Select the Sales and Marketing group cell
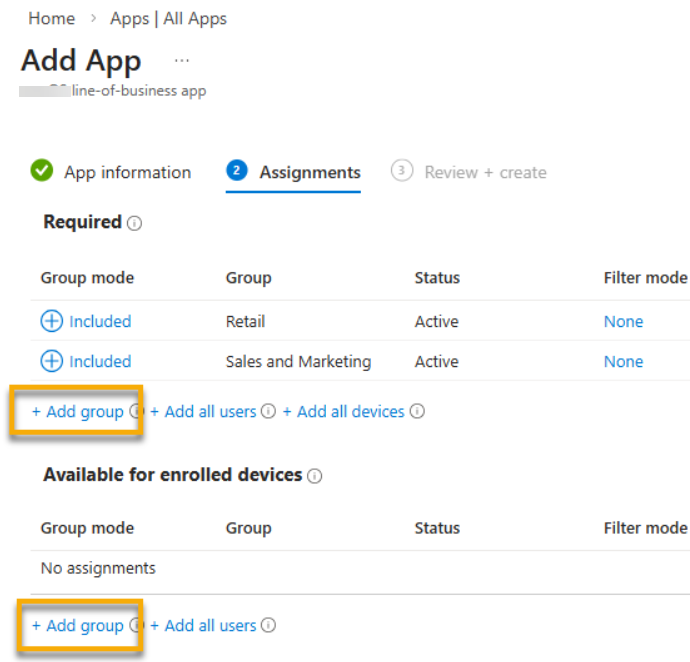Viewport: 690px width, 662px height. pyautogui.click(x=298, y=361)
